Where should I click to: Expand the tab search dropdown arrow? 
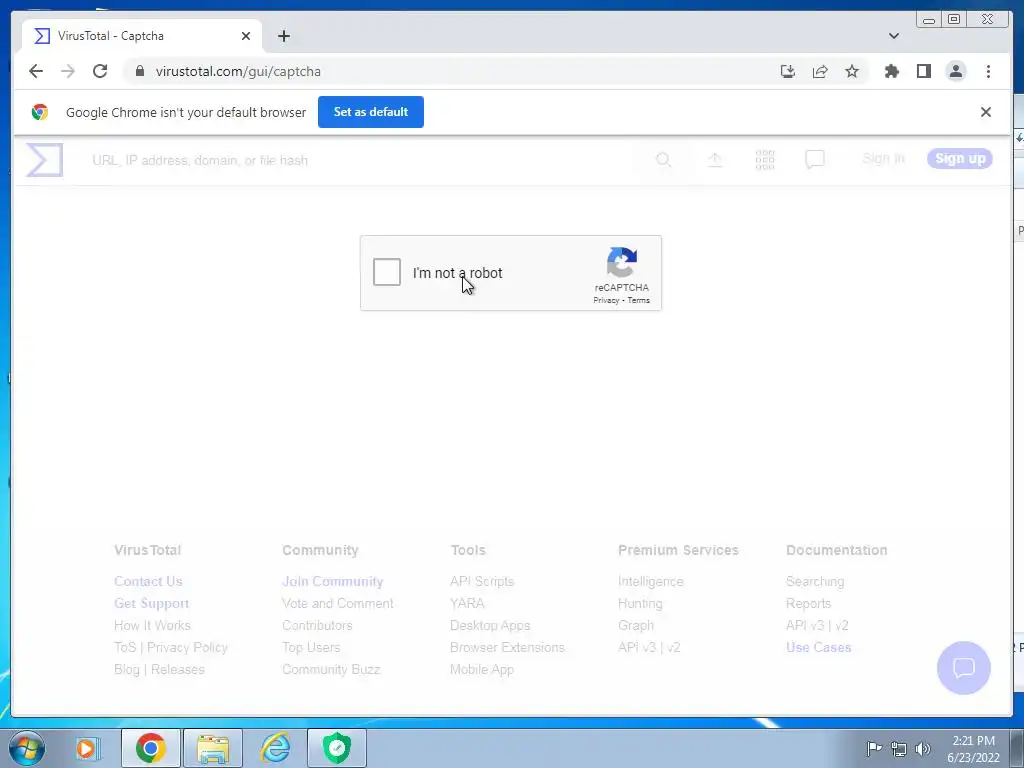pos(894,36)
